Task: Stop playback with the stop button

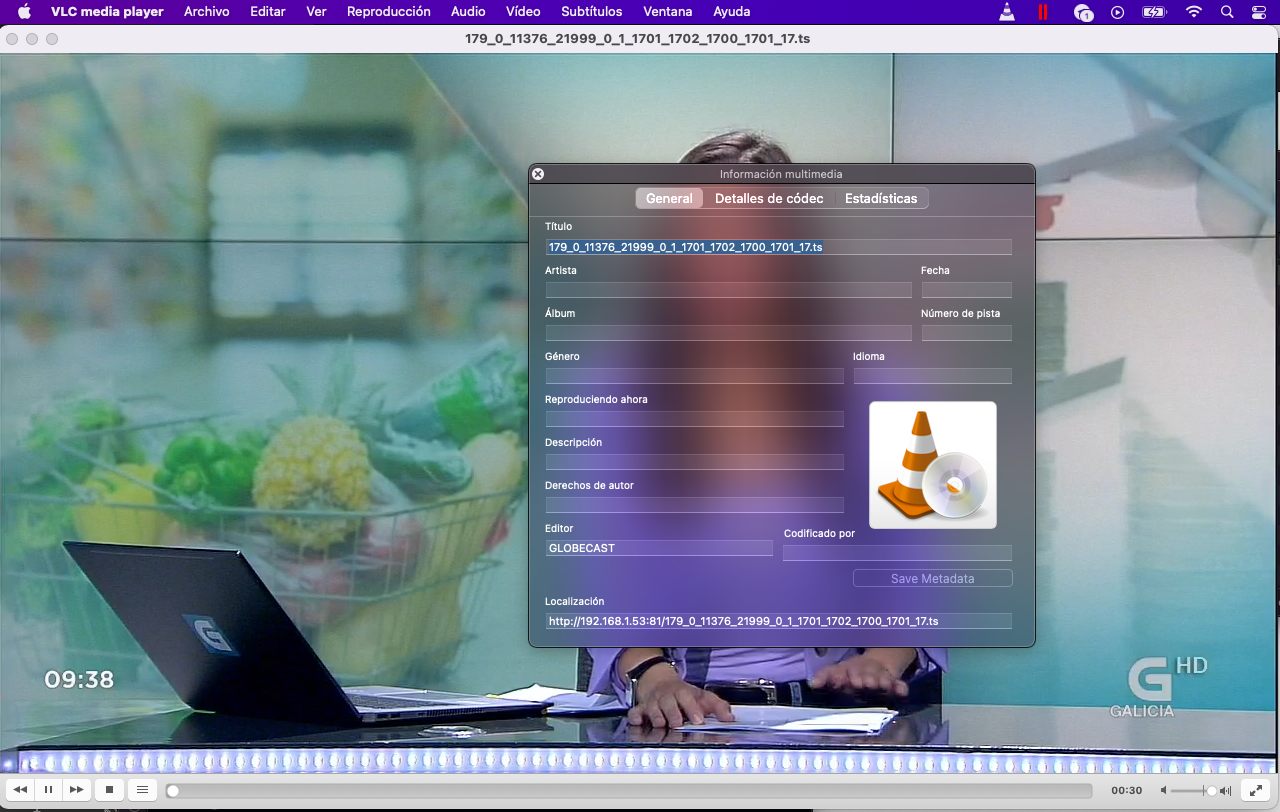Action: pos(109,790)
